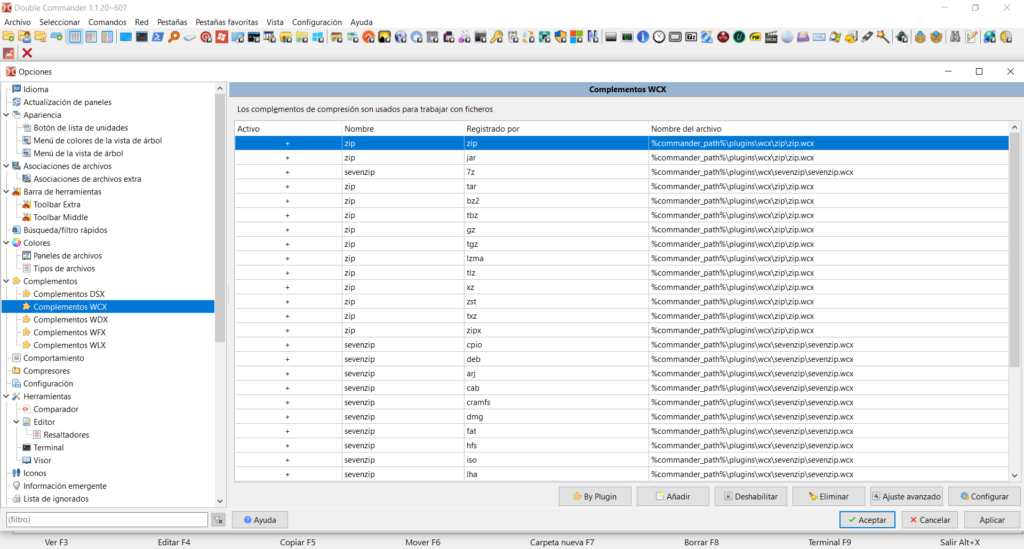Click the magnifying glass search toolbar icon
The height and width of the screenshot is (549, 1024).
[174, 37]
